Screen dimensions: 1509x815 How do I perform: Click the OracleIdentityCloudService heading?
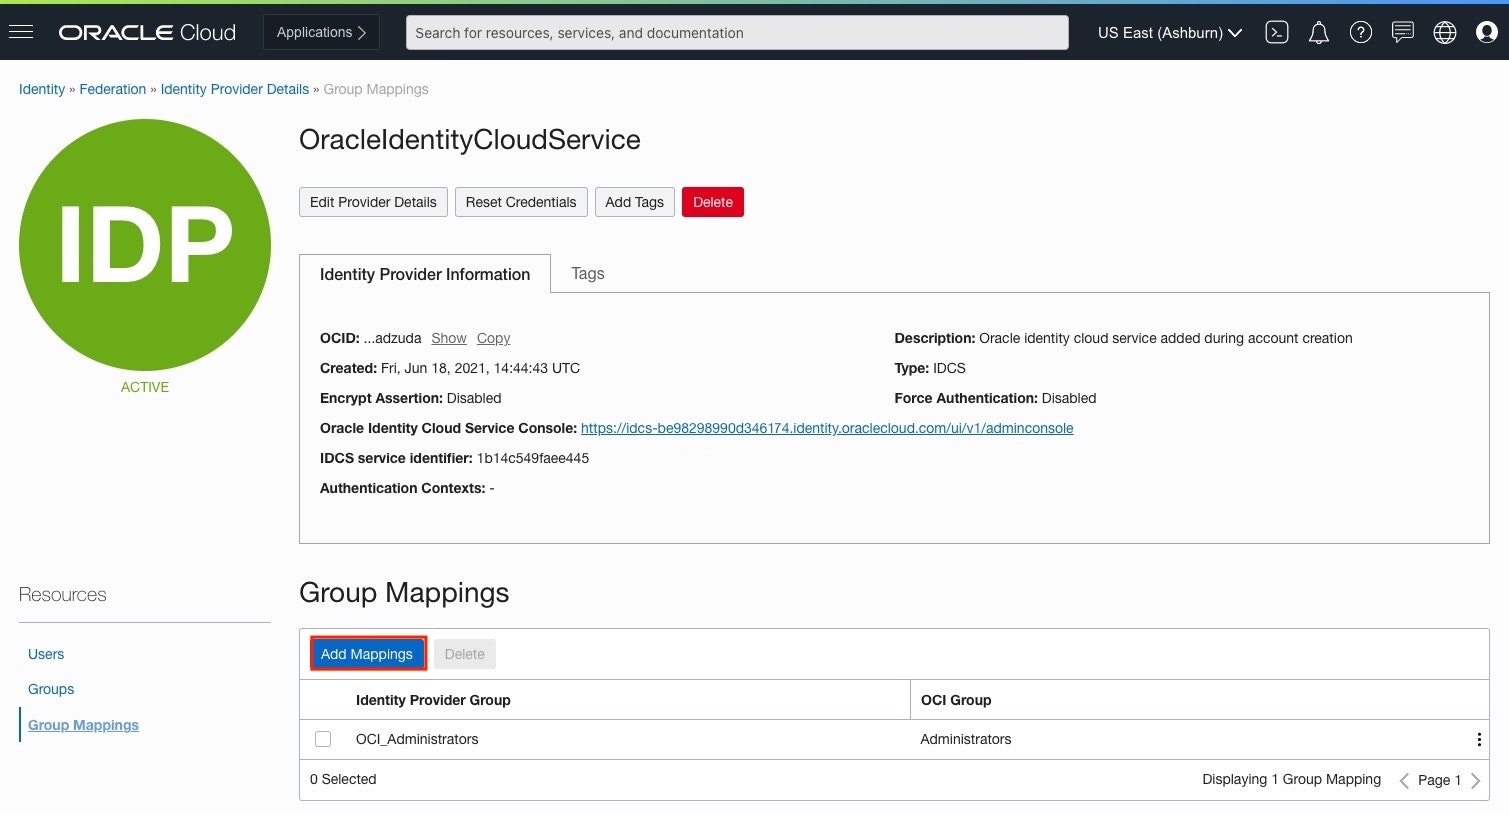pos(470,140)
